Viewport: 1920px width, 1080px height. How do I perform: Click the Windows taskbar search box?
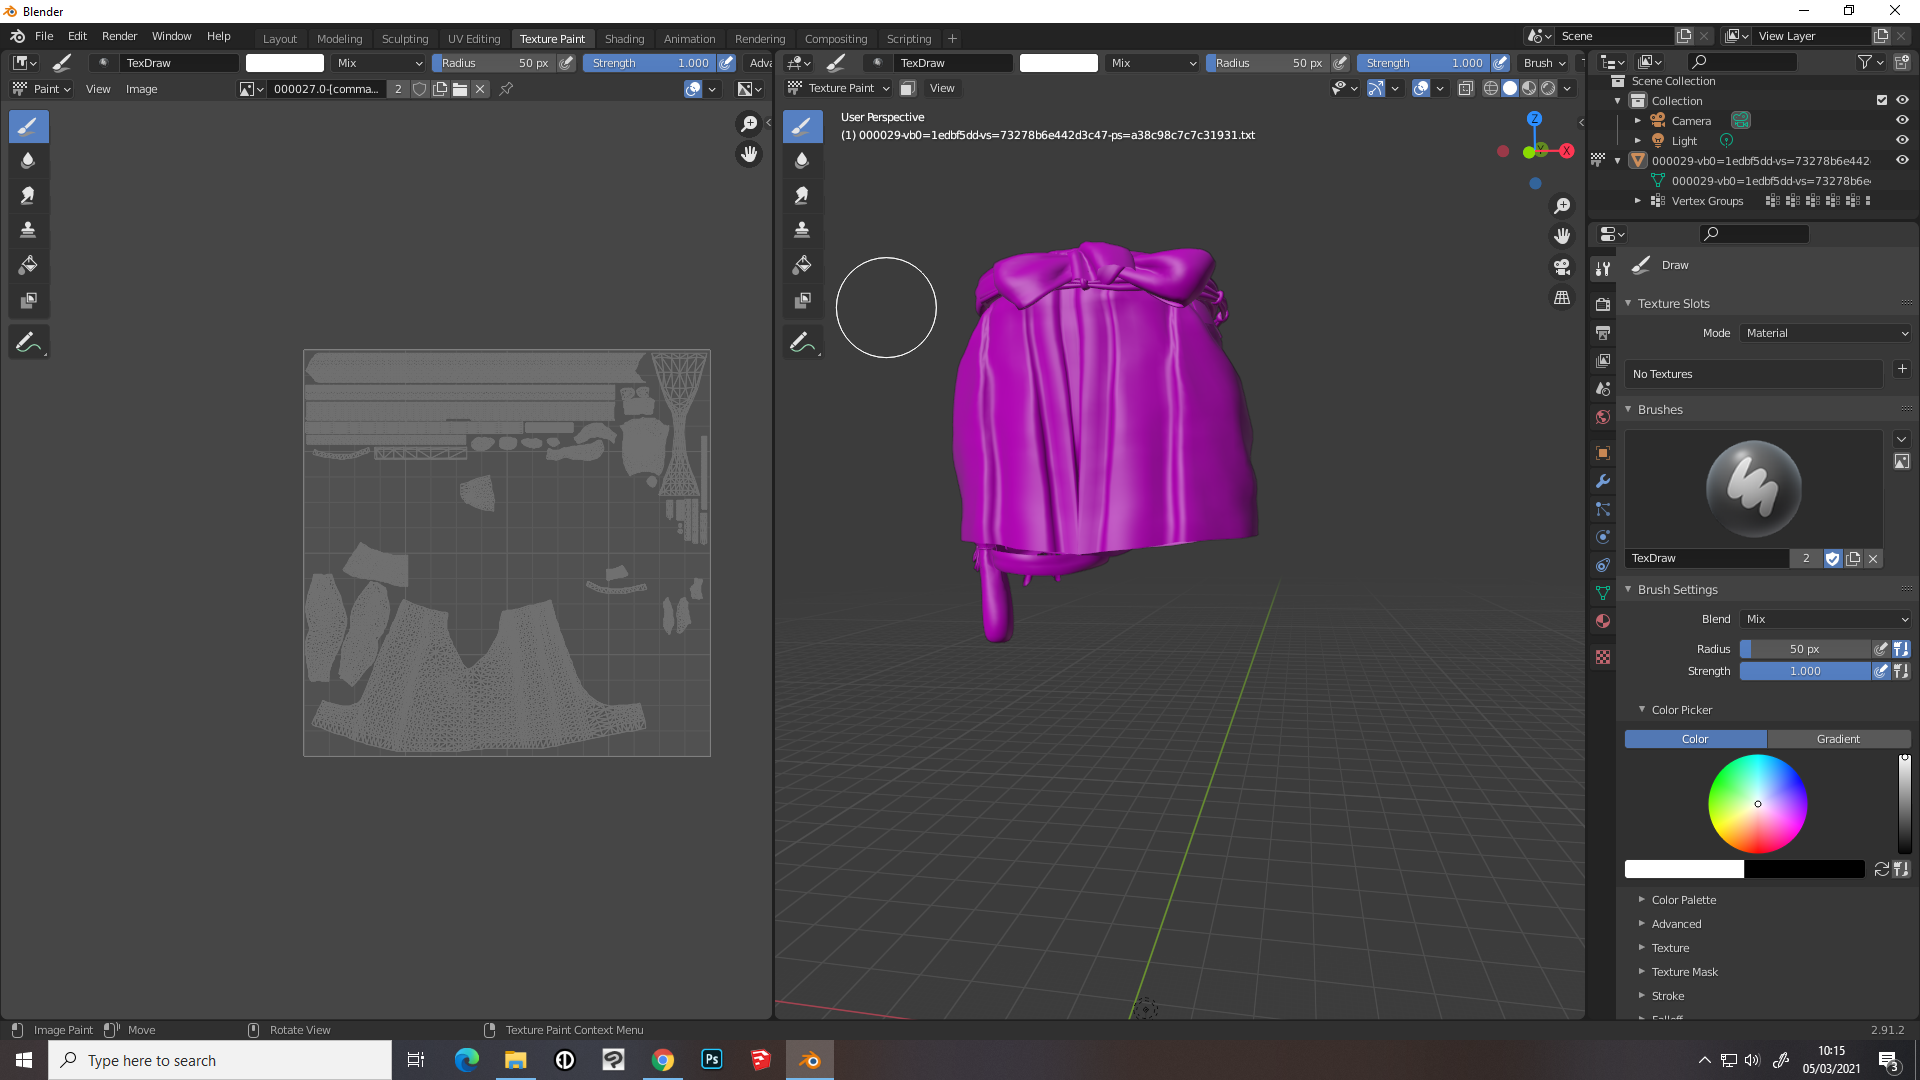click(220, 1060)
